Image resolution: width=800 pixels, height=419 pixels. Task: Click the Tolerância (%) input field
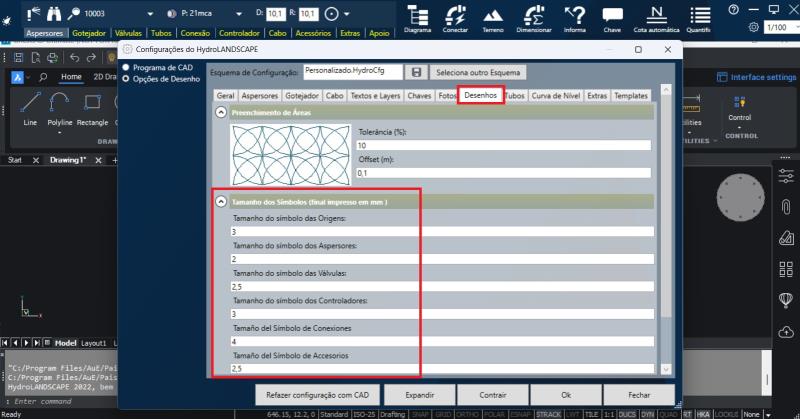click(503, 145)
